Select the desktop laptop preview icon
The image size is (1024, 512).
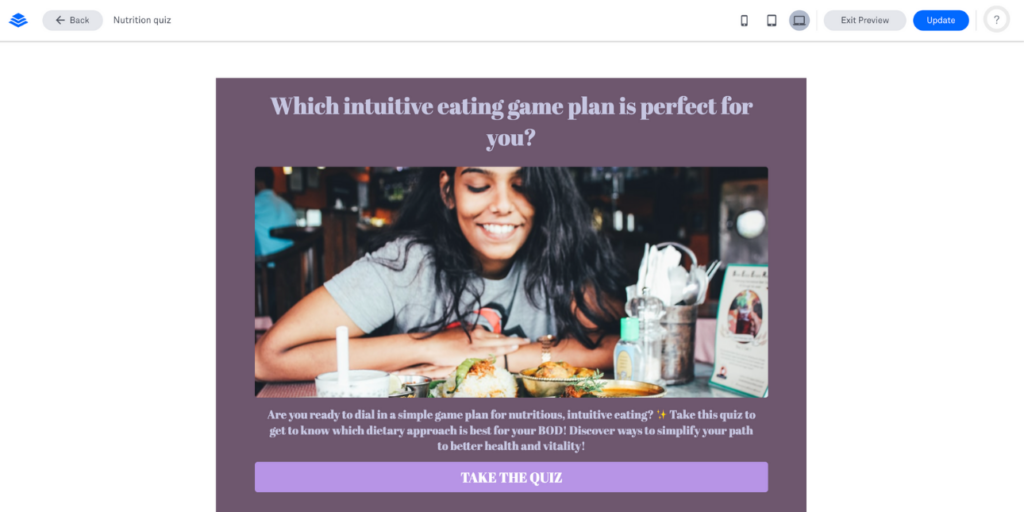(x=799, y=20)
